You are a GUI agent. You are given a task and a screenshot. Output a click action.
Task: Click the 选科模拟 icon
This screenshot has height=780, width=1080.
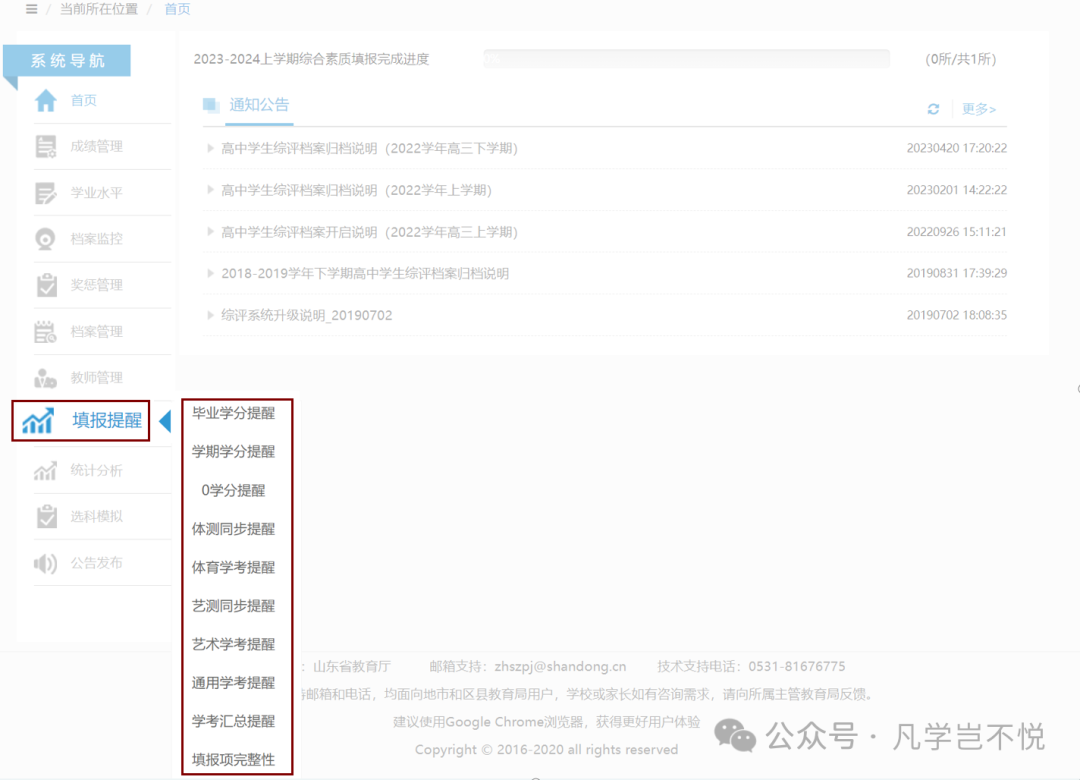(x=48, y=516)
